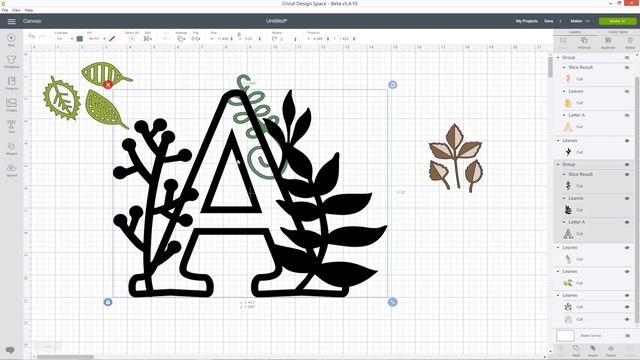Click the brown leaves image on canvas

click(456, 158)
